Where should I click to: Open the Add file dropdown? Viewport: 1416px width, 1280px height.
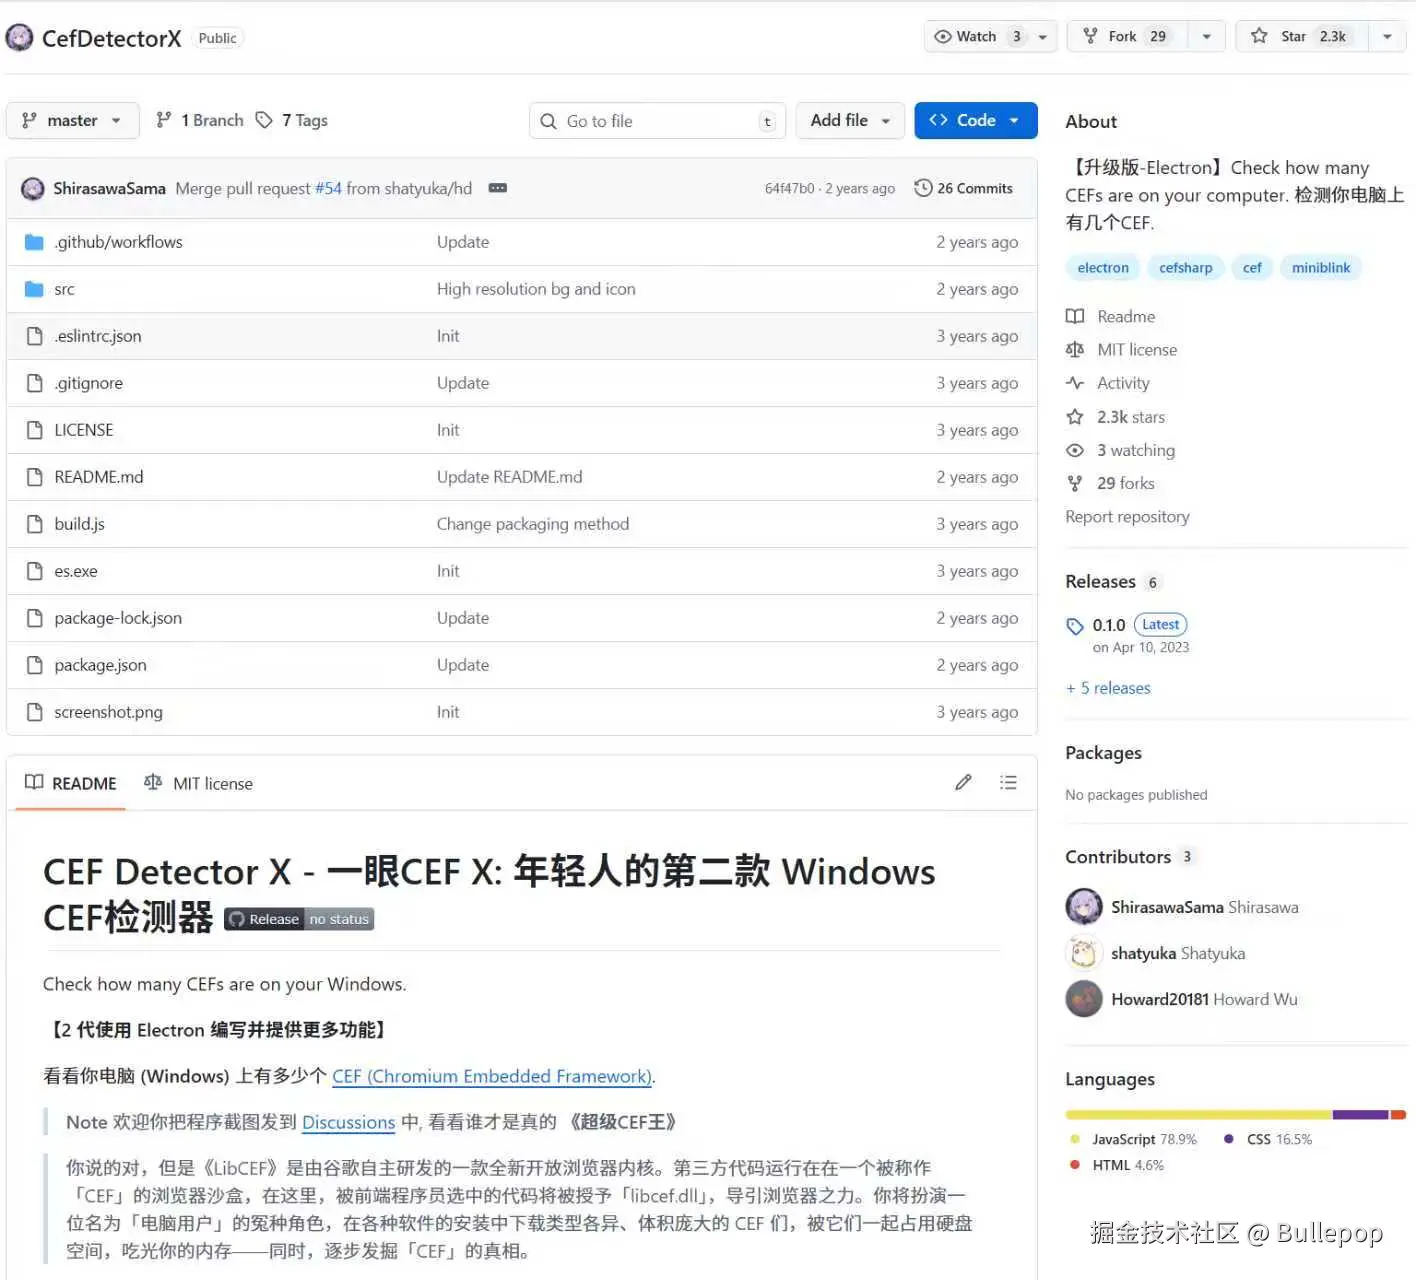tap(849, 120)
